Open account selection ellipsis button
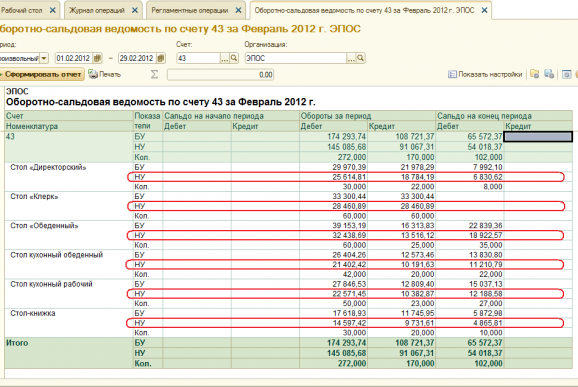This screenshot has width=578, height=387. click(224, 58)
